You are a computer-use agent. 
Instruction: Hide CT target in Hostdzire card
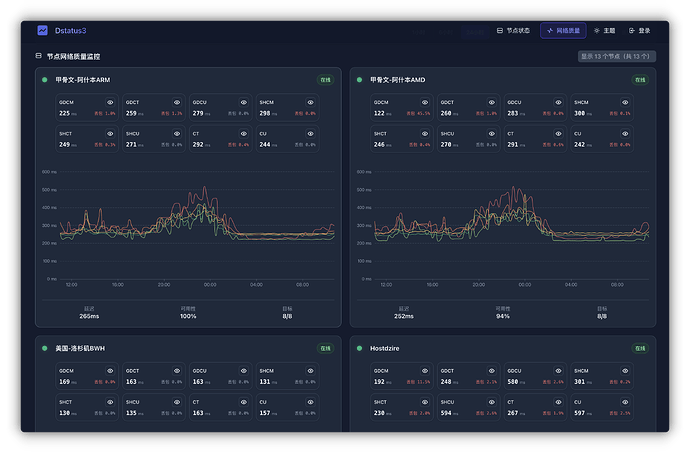(x=558, y=402)
